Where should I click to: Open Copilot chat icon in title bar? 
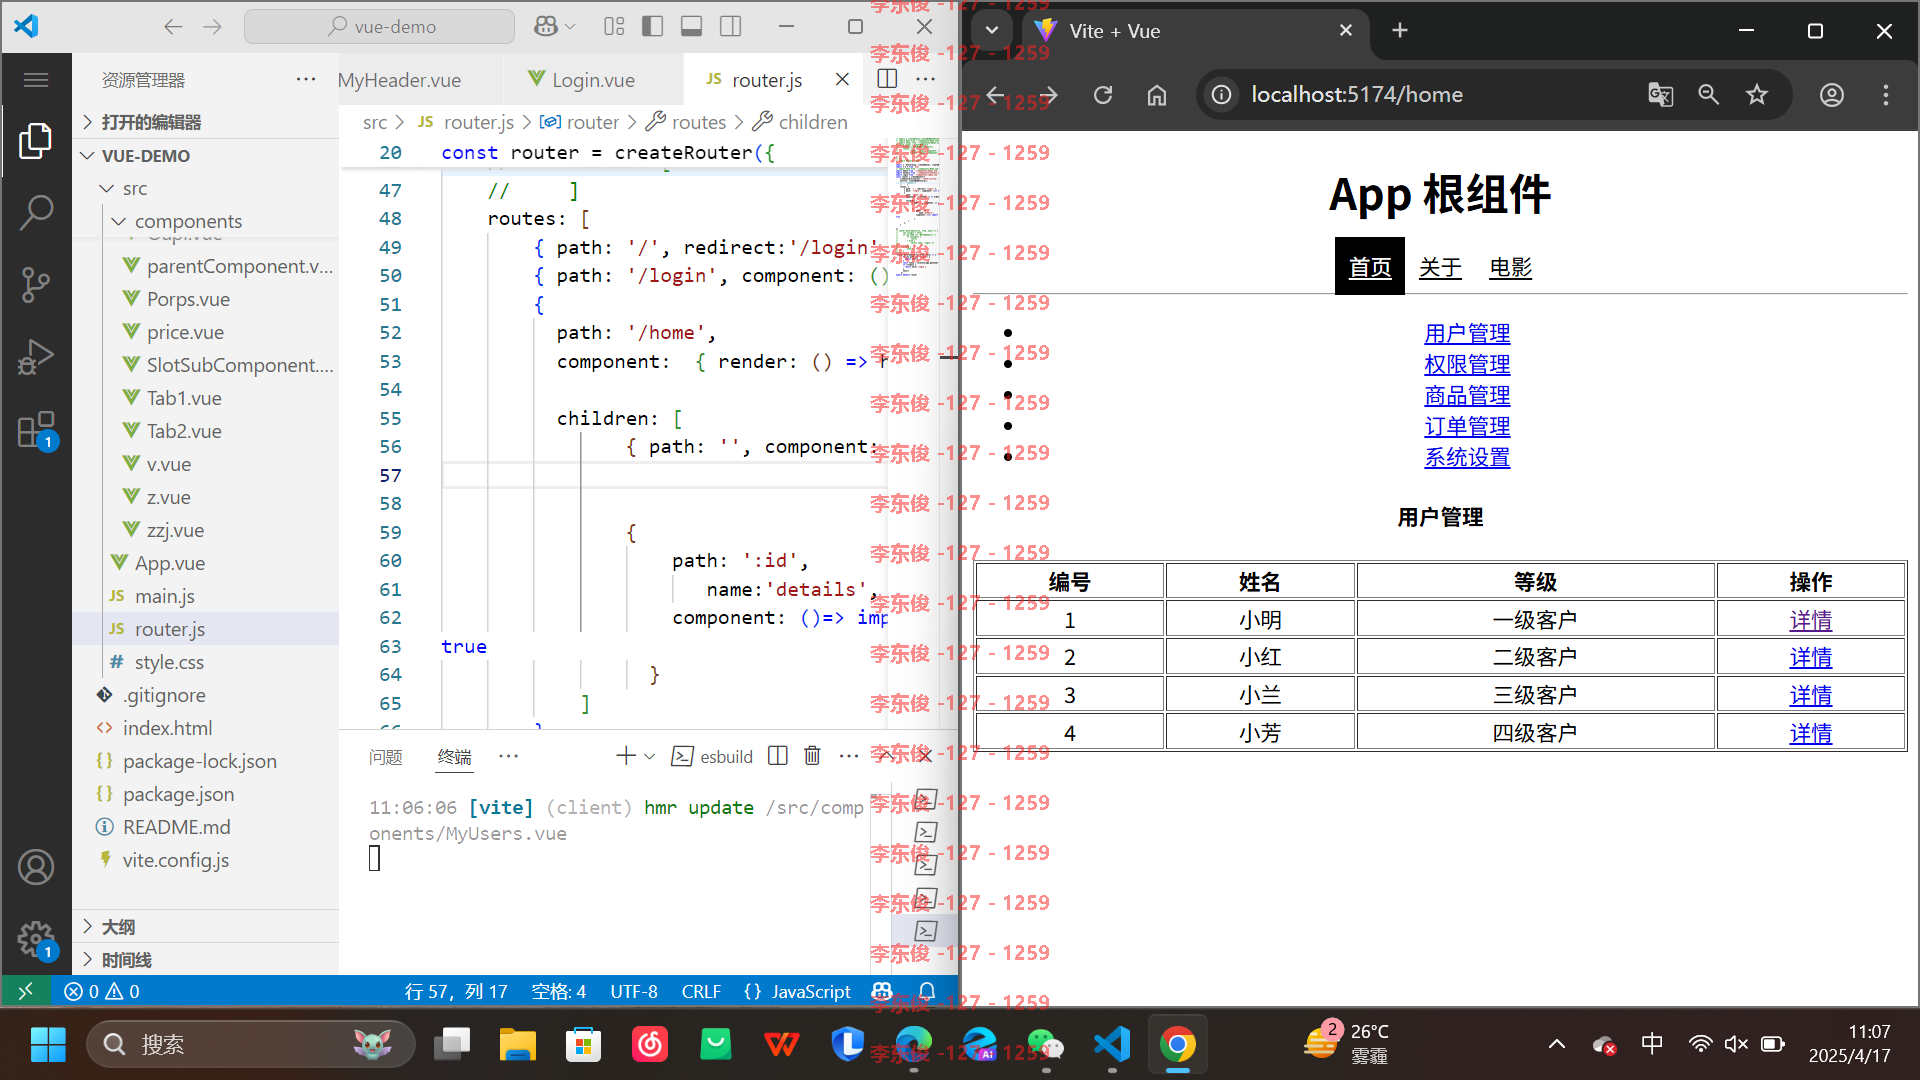point(546,27)
